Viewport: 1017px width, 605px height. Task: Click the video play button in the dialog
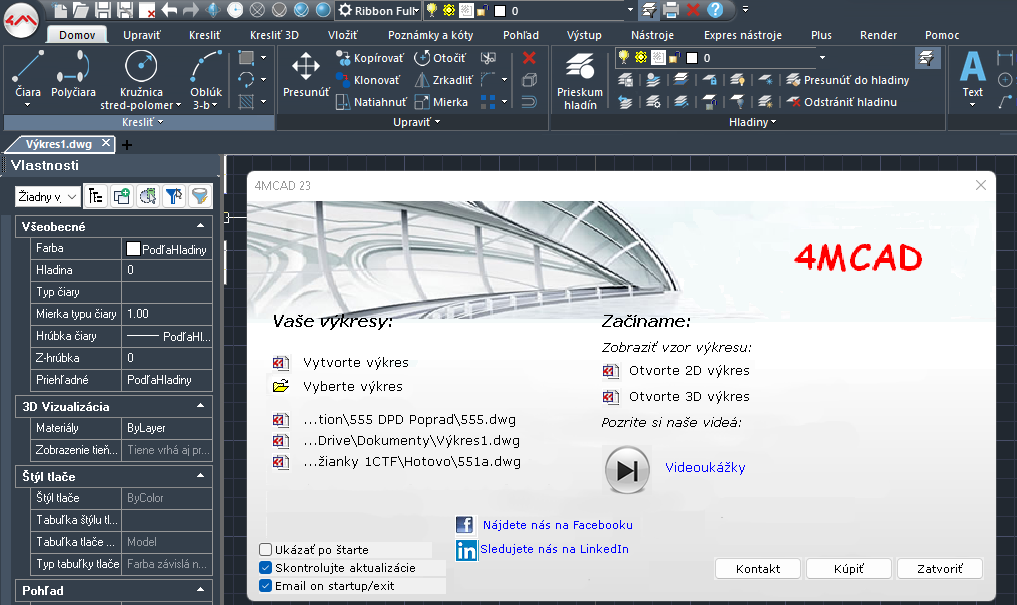pyautogui.click(x=627, y=470)
